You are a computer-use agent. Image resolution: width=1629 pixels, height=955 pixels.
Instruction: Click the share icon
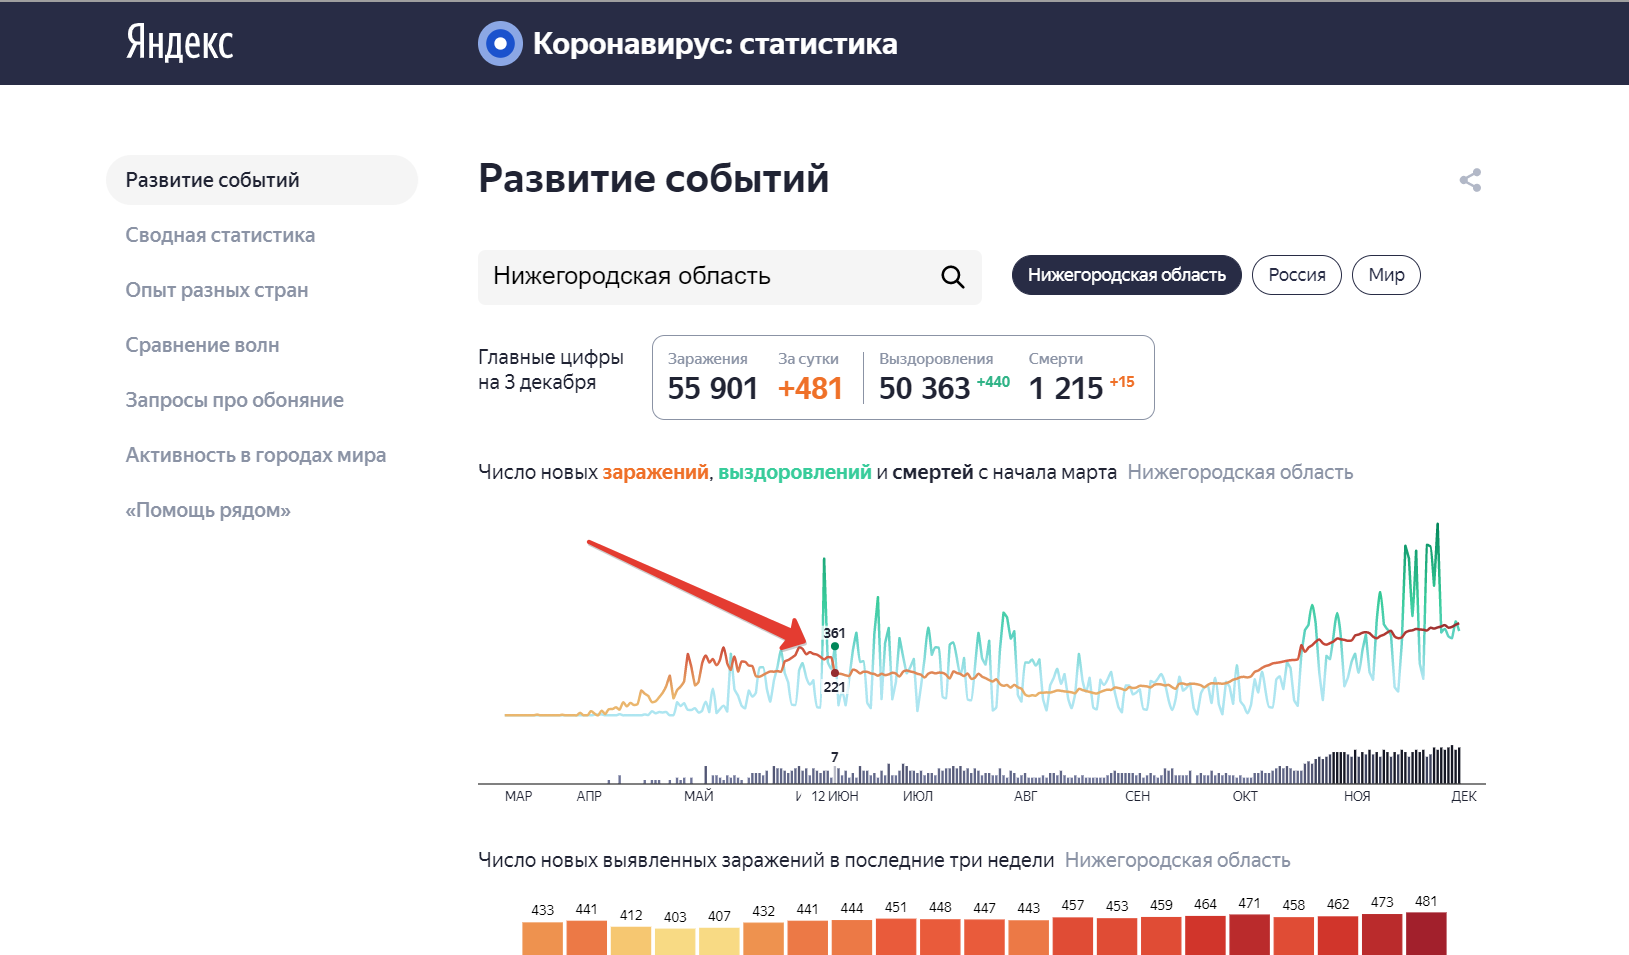click(1470, 180)
